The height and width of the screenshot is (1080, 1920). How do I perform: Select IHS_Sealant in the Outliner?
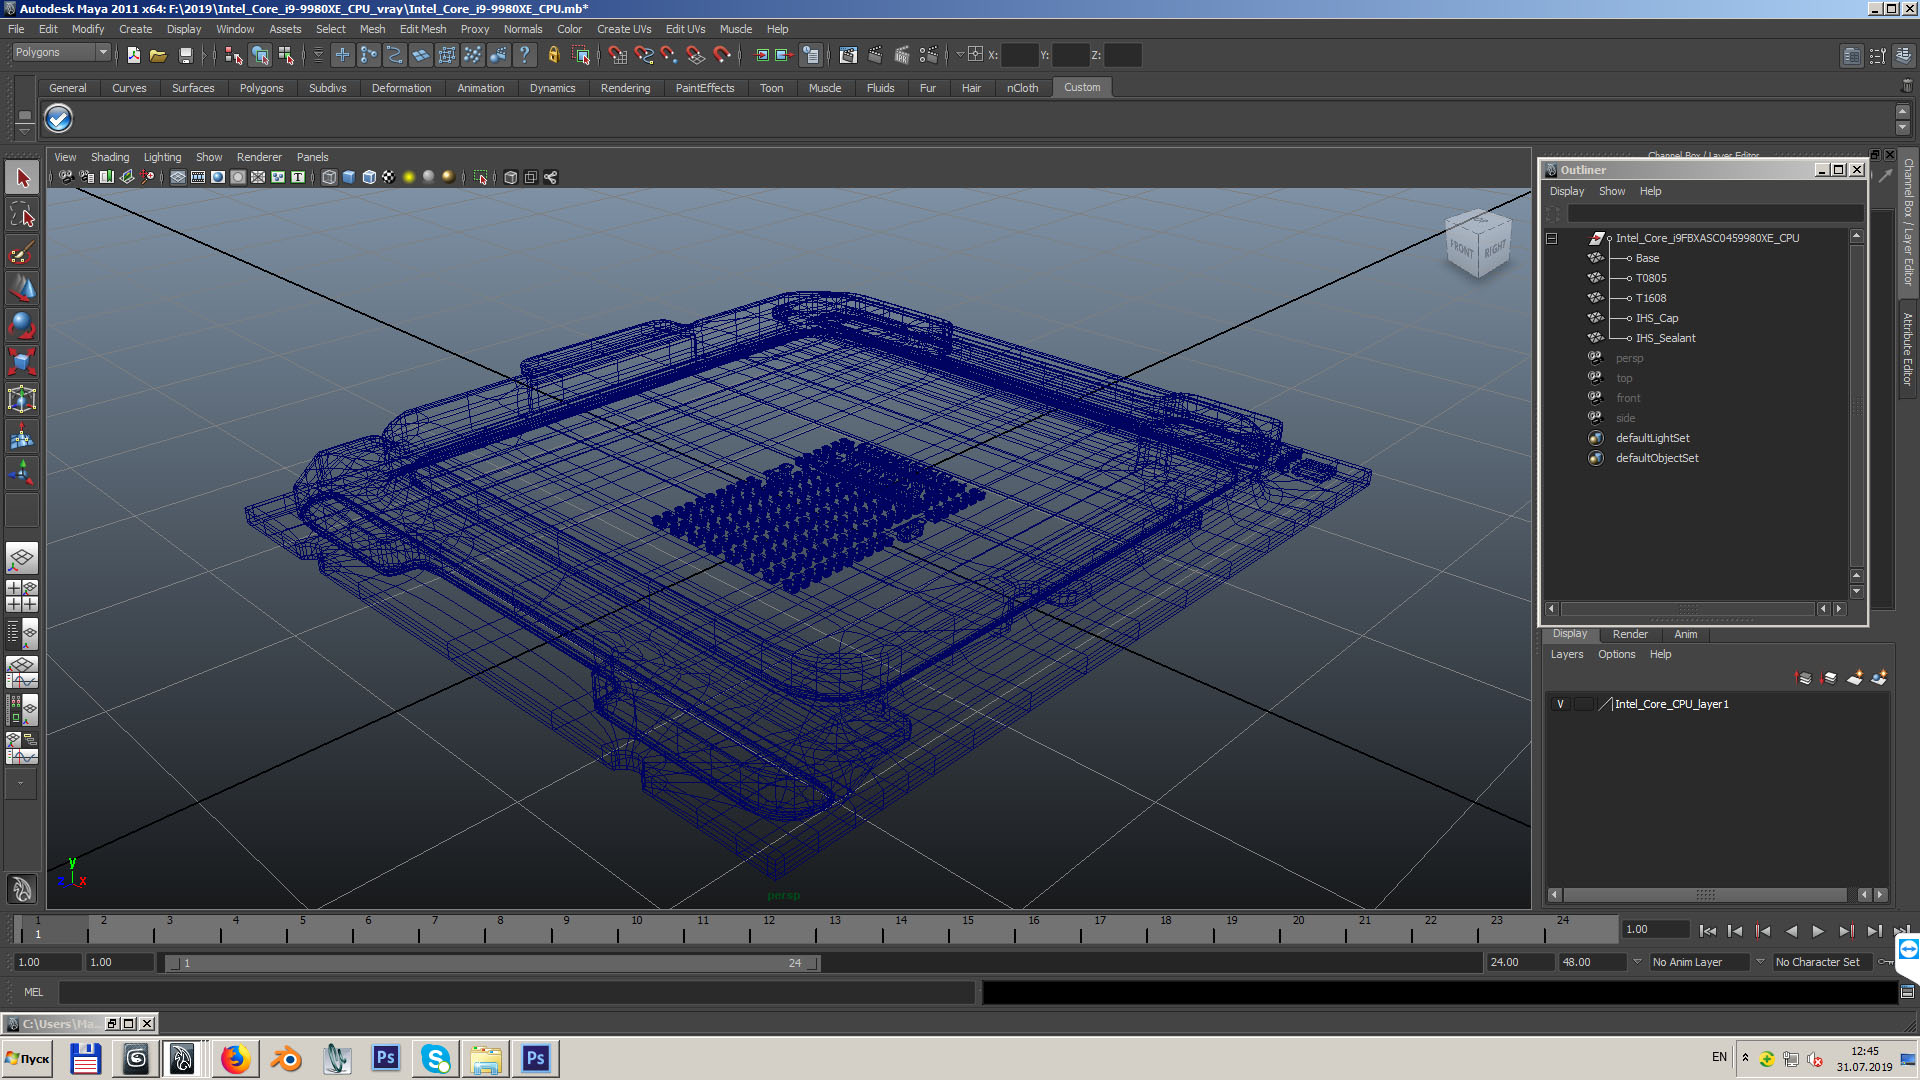1665,338
